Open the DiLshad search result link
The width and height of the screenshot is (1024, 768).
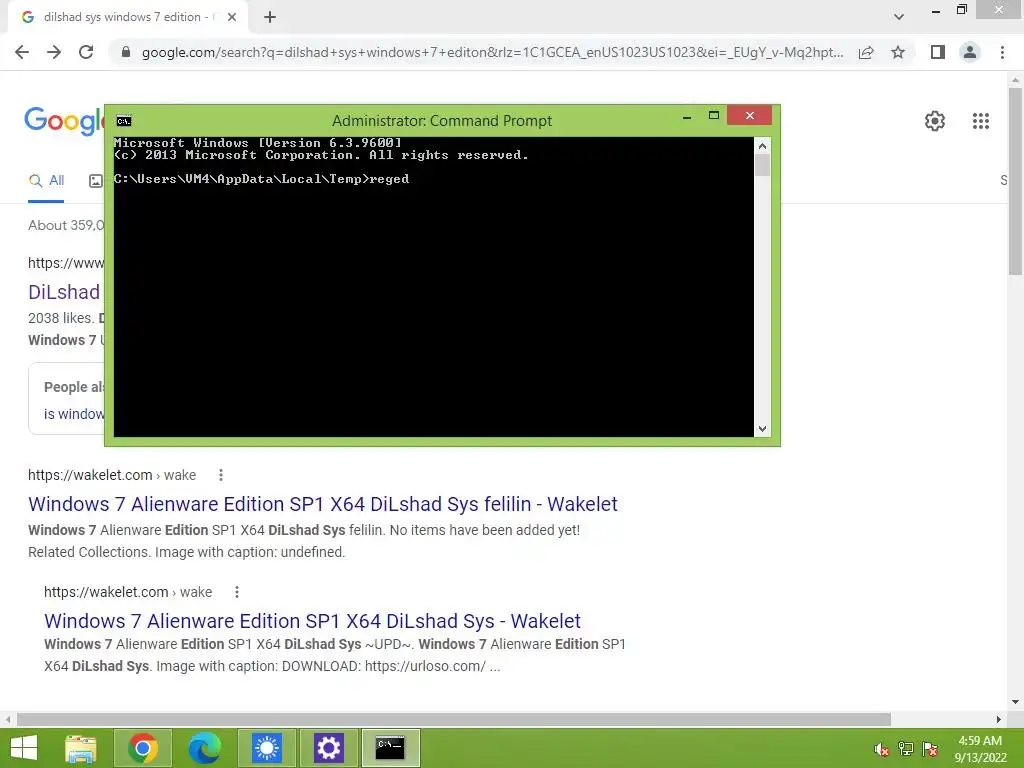64,292
